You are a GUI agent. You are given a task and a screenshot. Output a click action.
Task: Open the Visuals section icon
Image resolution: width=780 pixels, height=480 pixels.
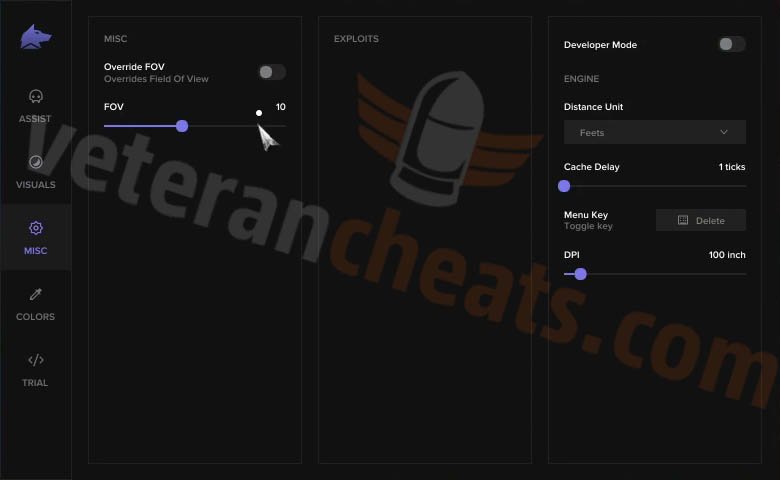(36, 162)
